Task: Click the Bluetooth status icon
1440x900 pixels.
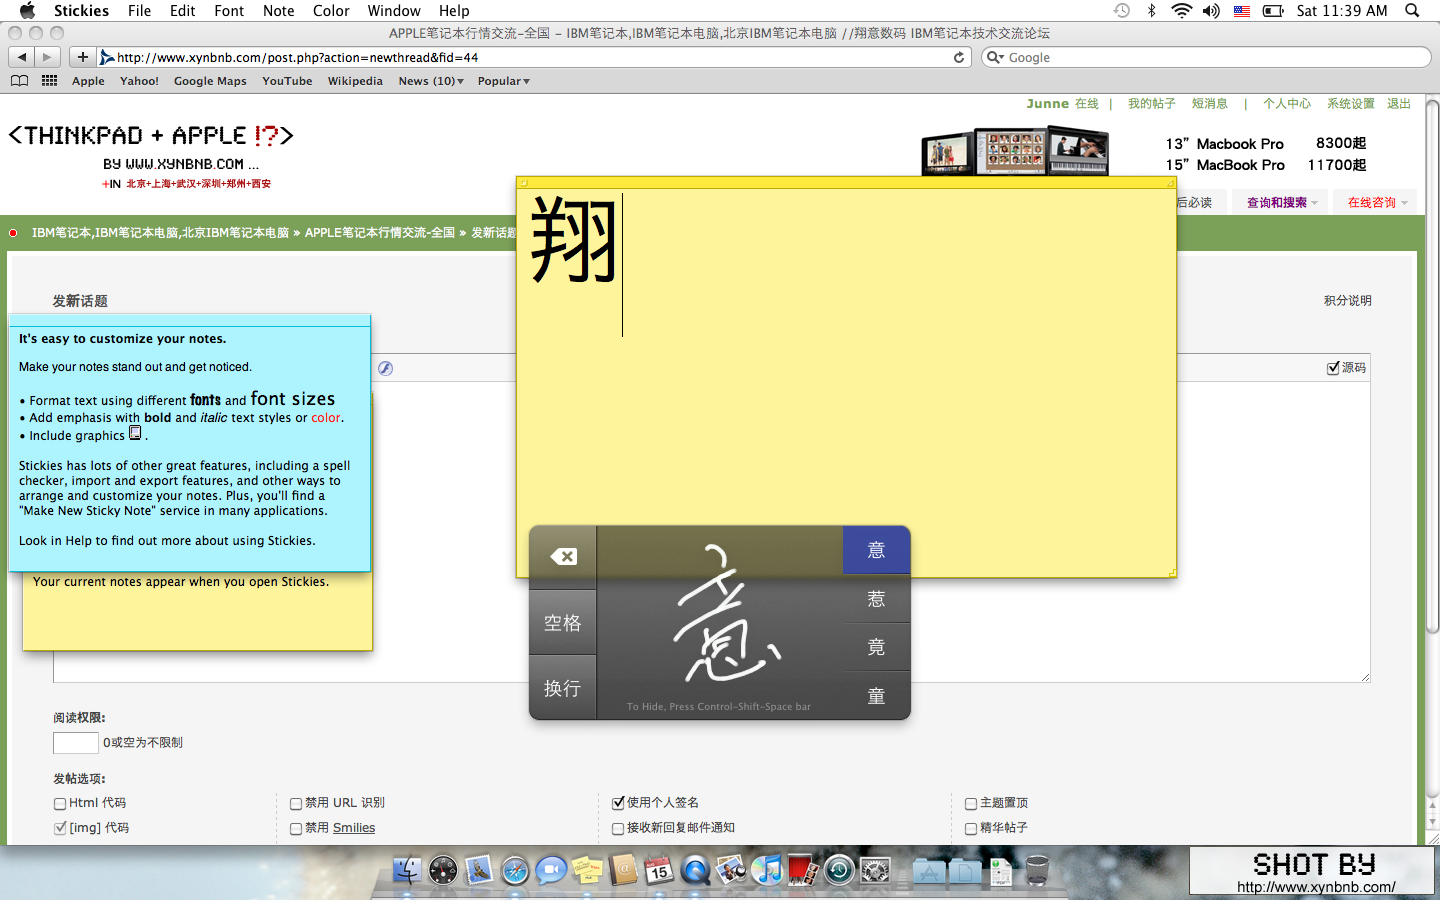Action: click(x=1151, y=10)
